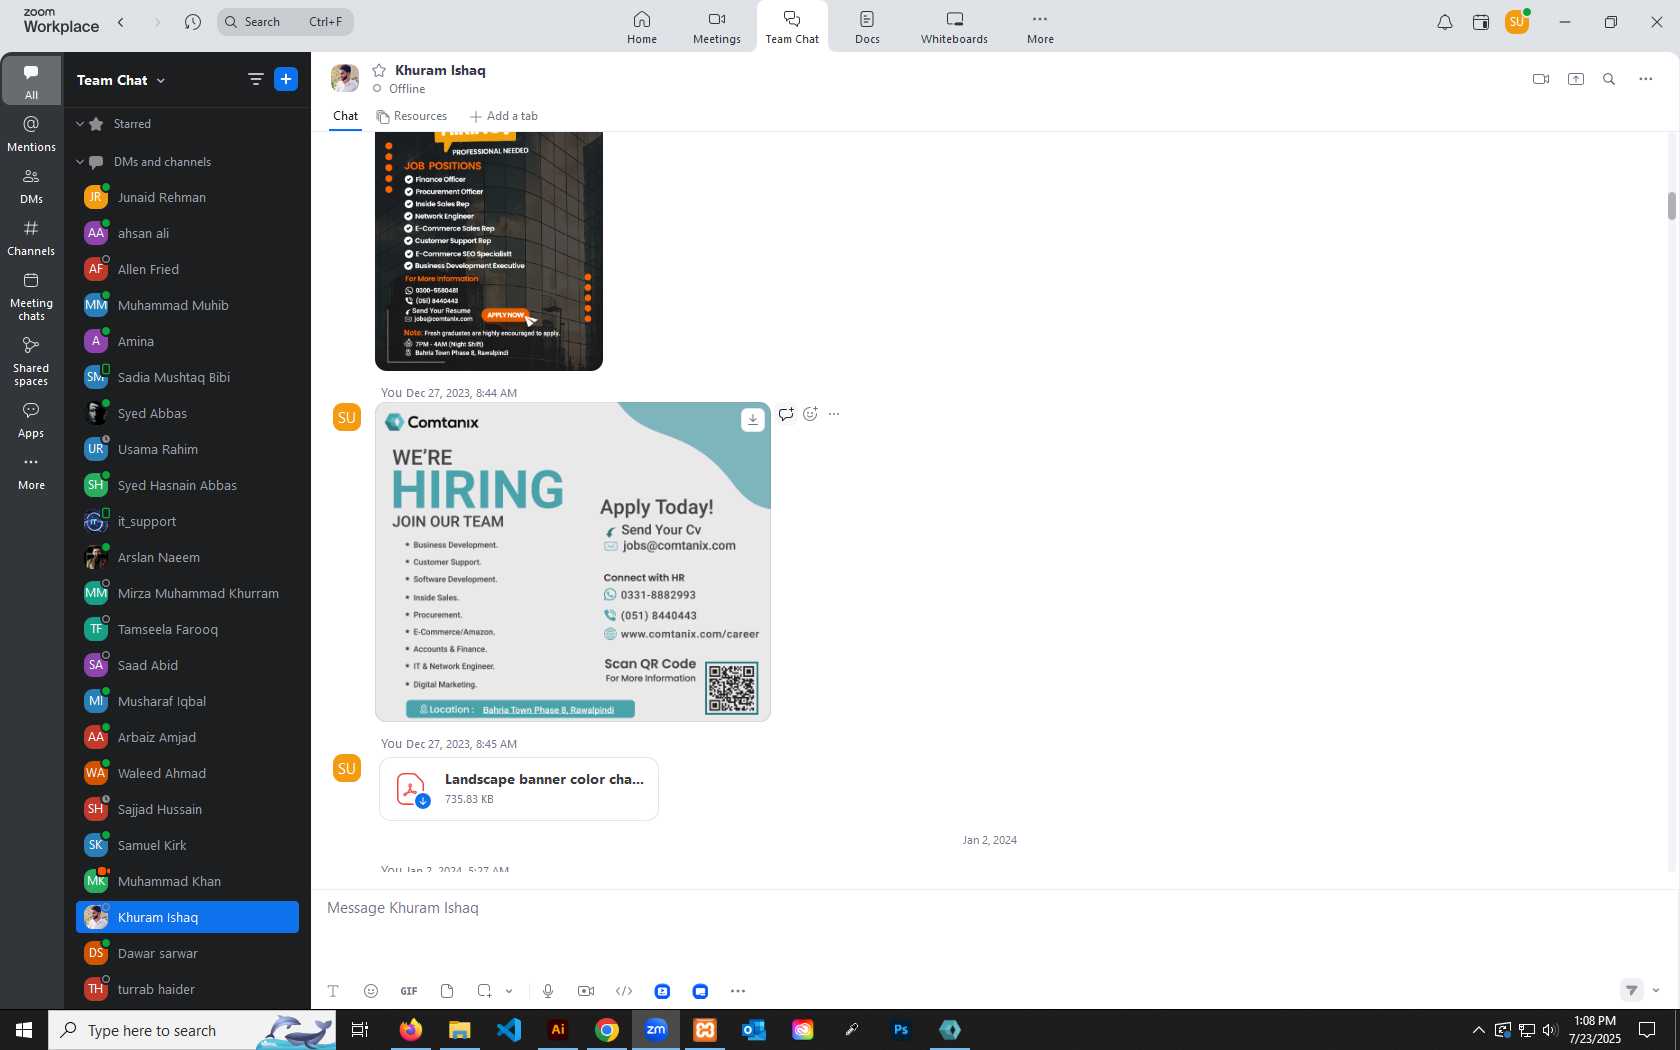Open the chat with Junaid Rehman
The height and width of the screenshot is (1050, 1680).
187,197
